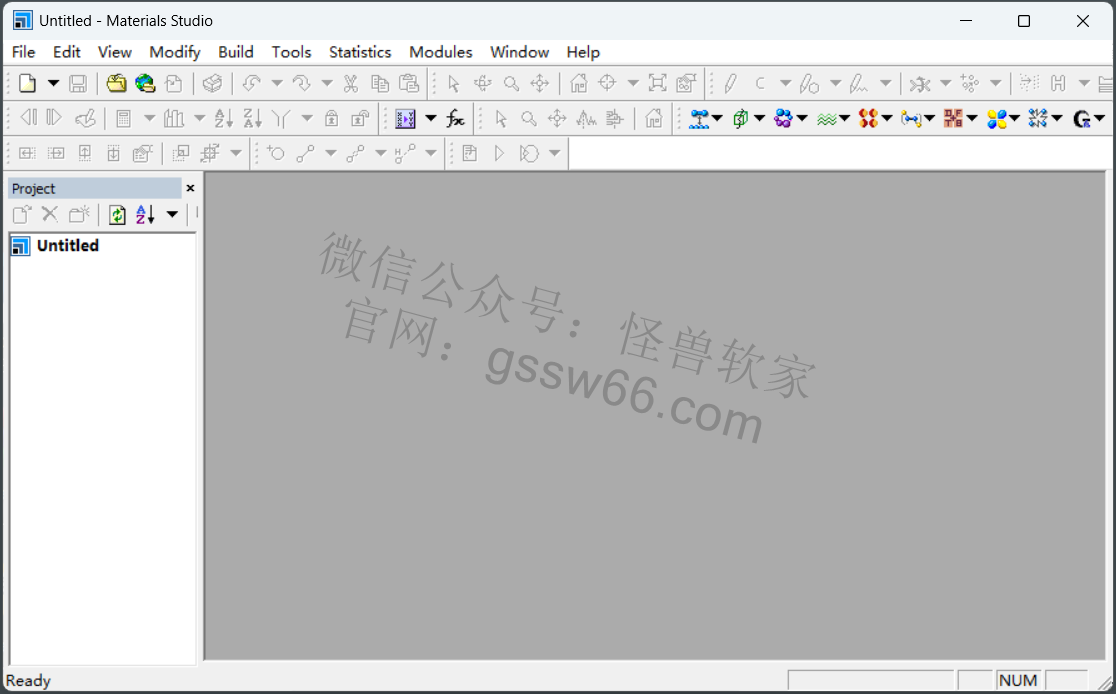Select the Sketch Ring tool
The height and width of the screenshot is (694, 1116).
[x=809, y=83]
